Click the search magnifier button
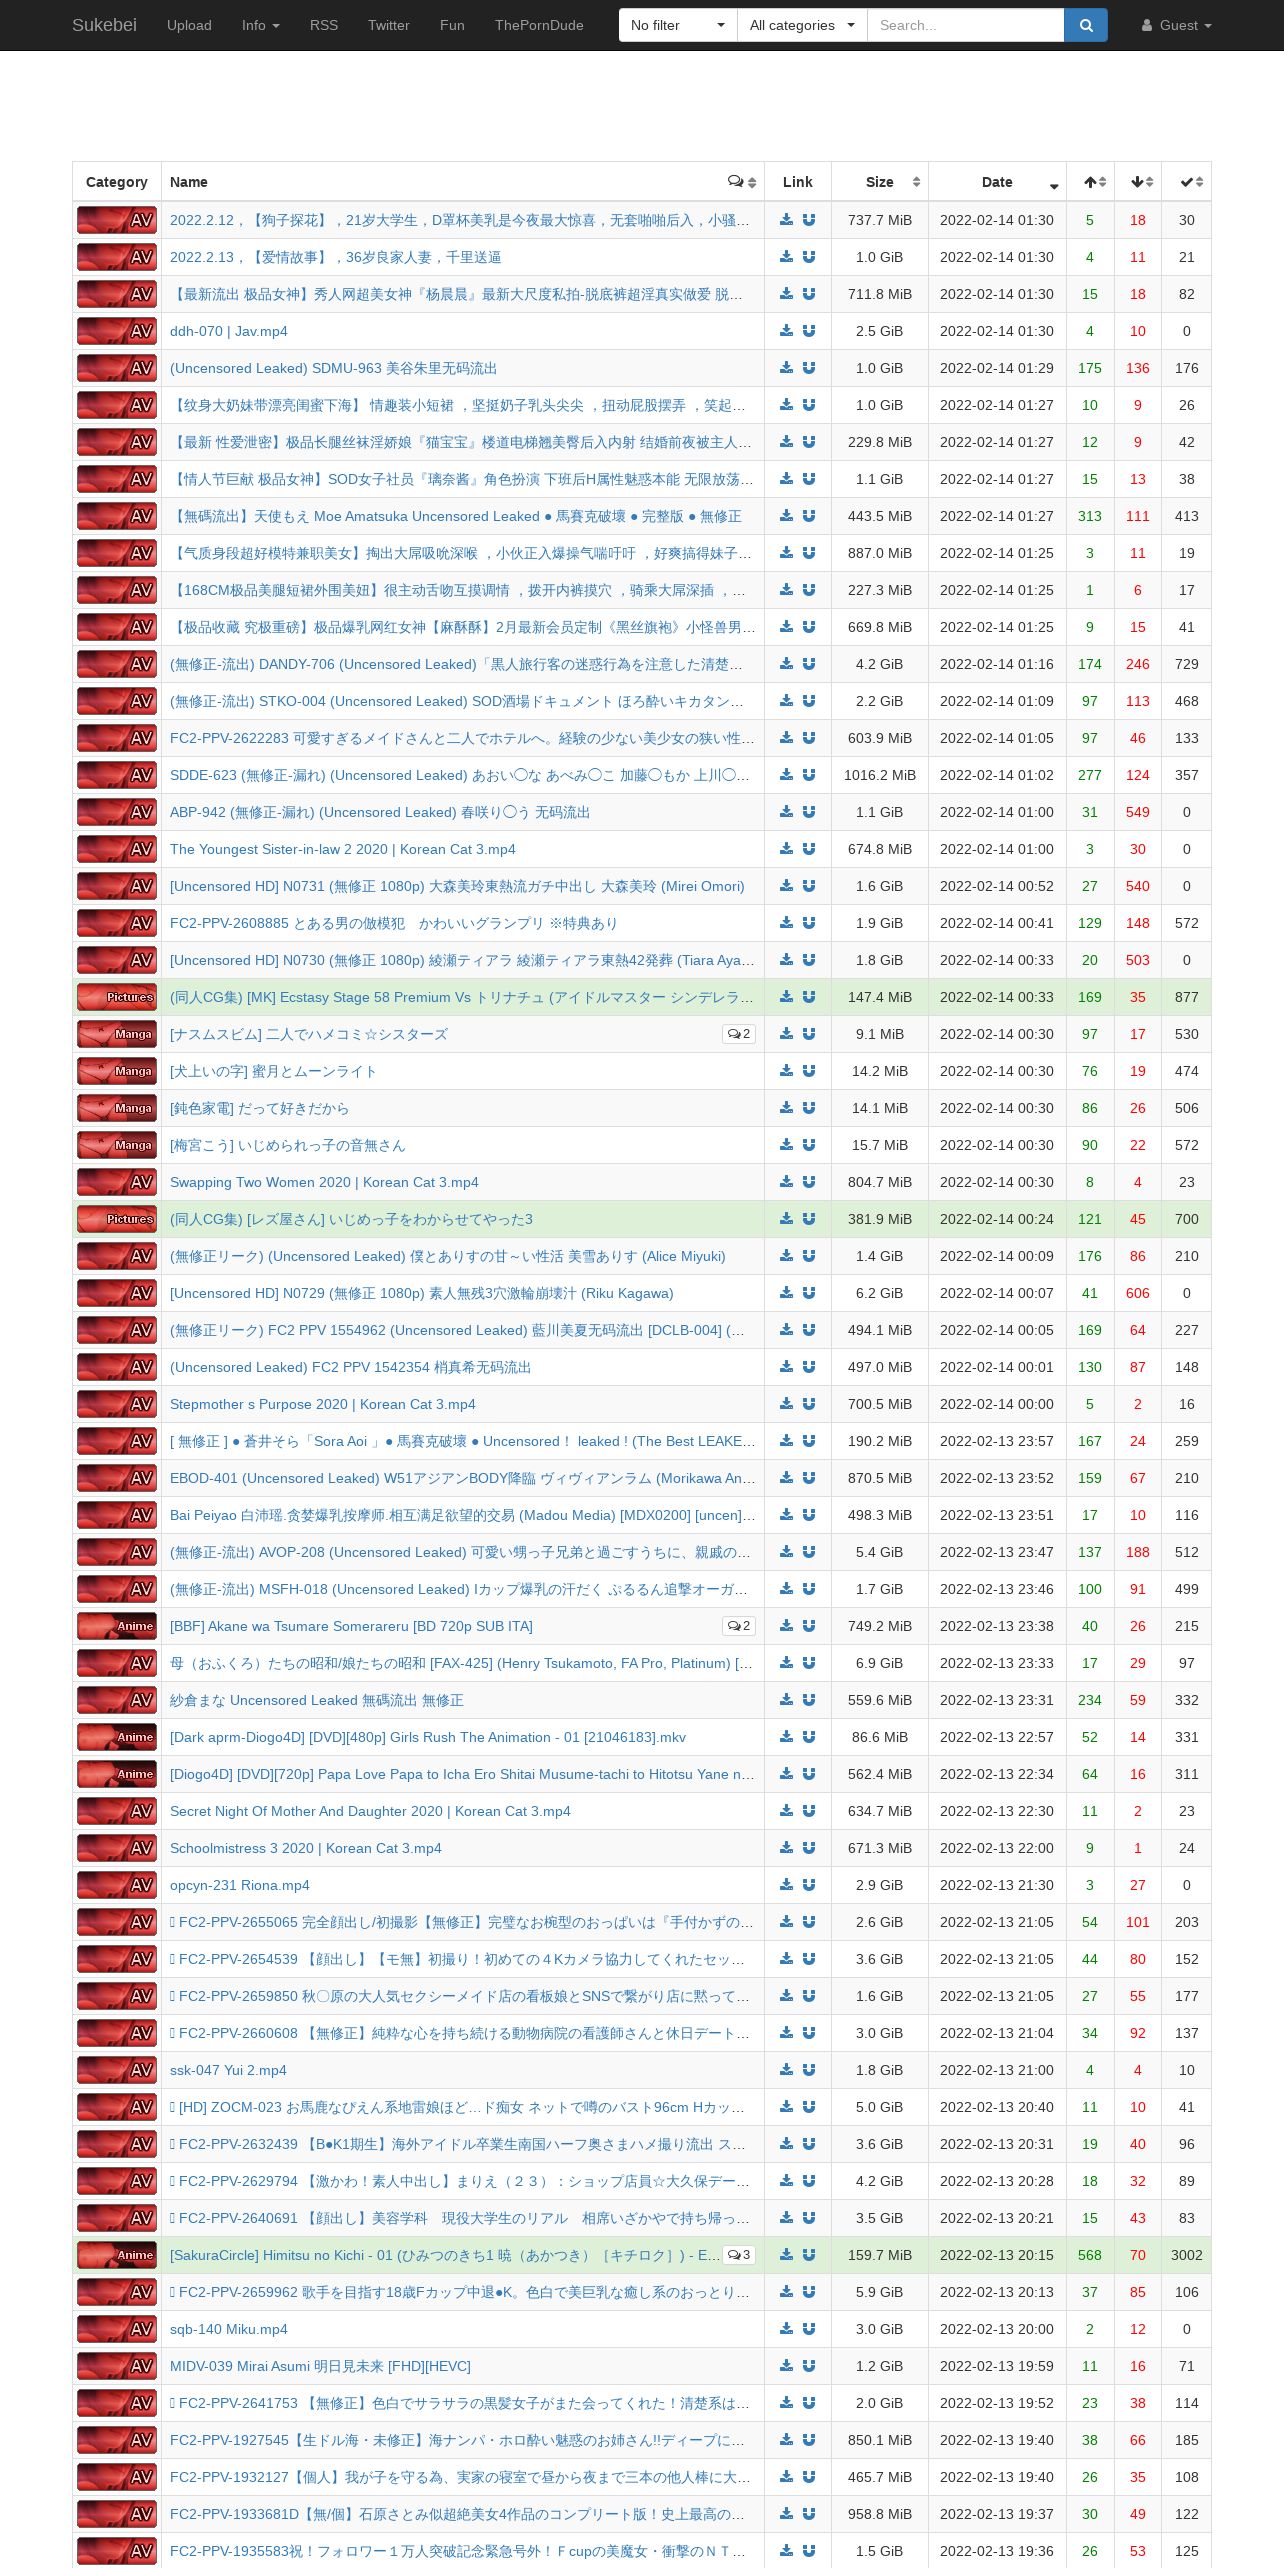Image resolution: width=1284 pixels, height=2568 pixels. 1086,25
